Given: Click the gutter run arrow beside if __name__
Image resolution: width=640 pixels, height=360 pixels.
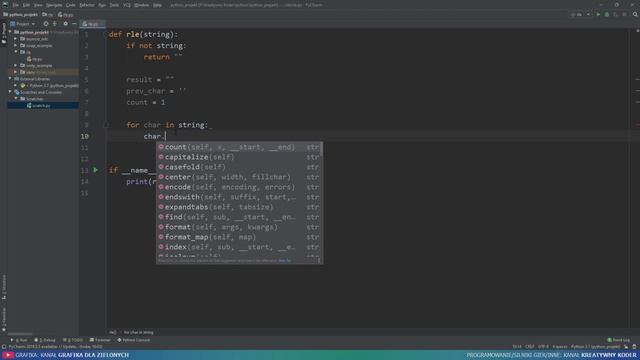Looking at the screenshot, I should [96, 170].
